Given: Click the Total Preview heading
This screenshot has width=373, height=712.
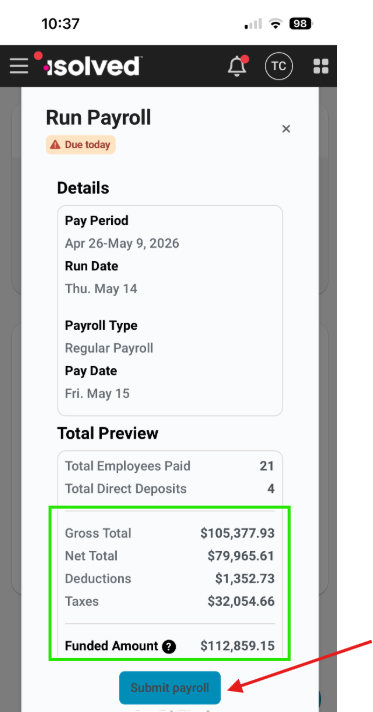Looking at the screenshot, I should (x=108, y=434).
